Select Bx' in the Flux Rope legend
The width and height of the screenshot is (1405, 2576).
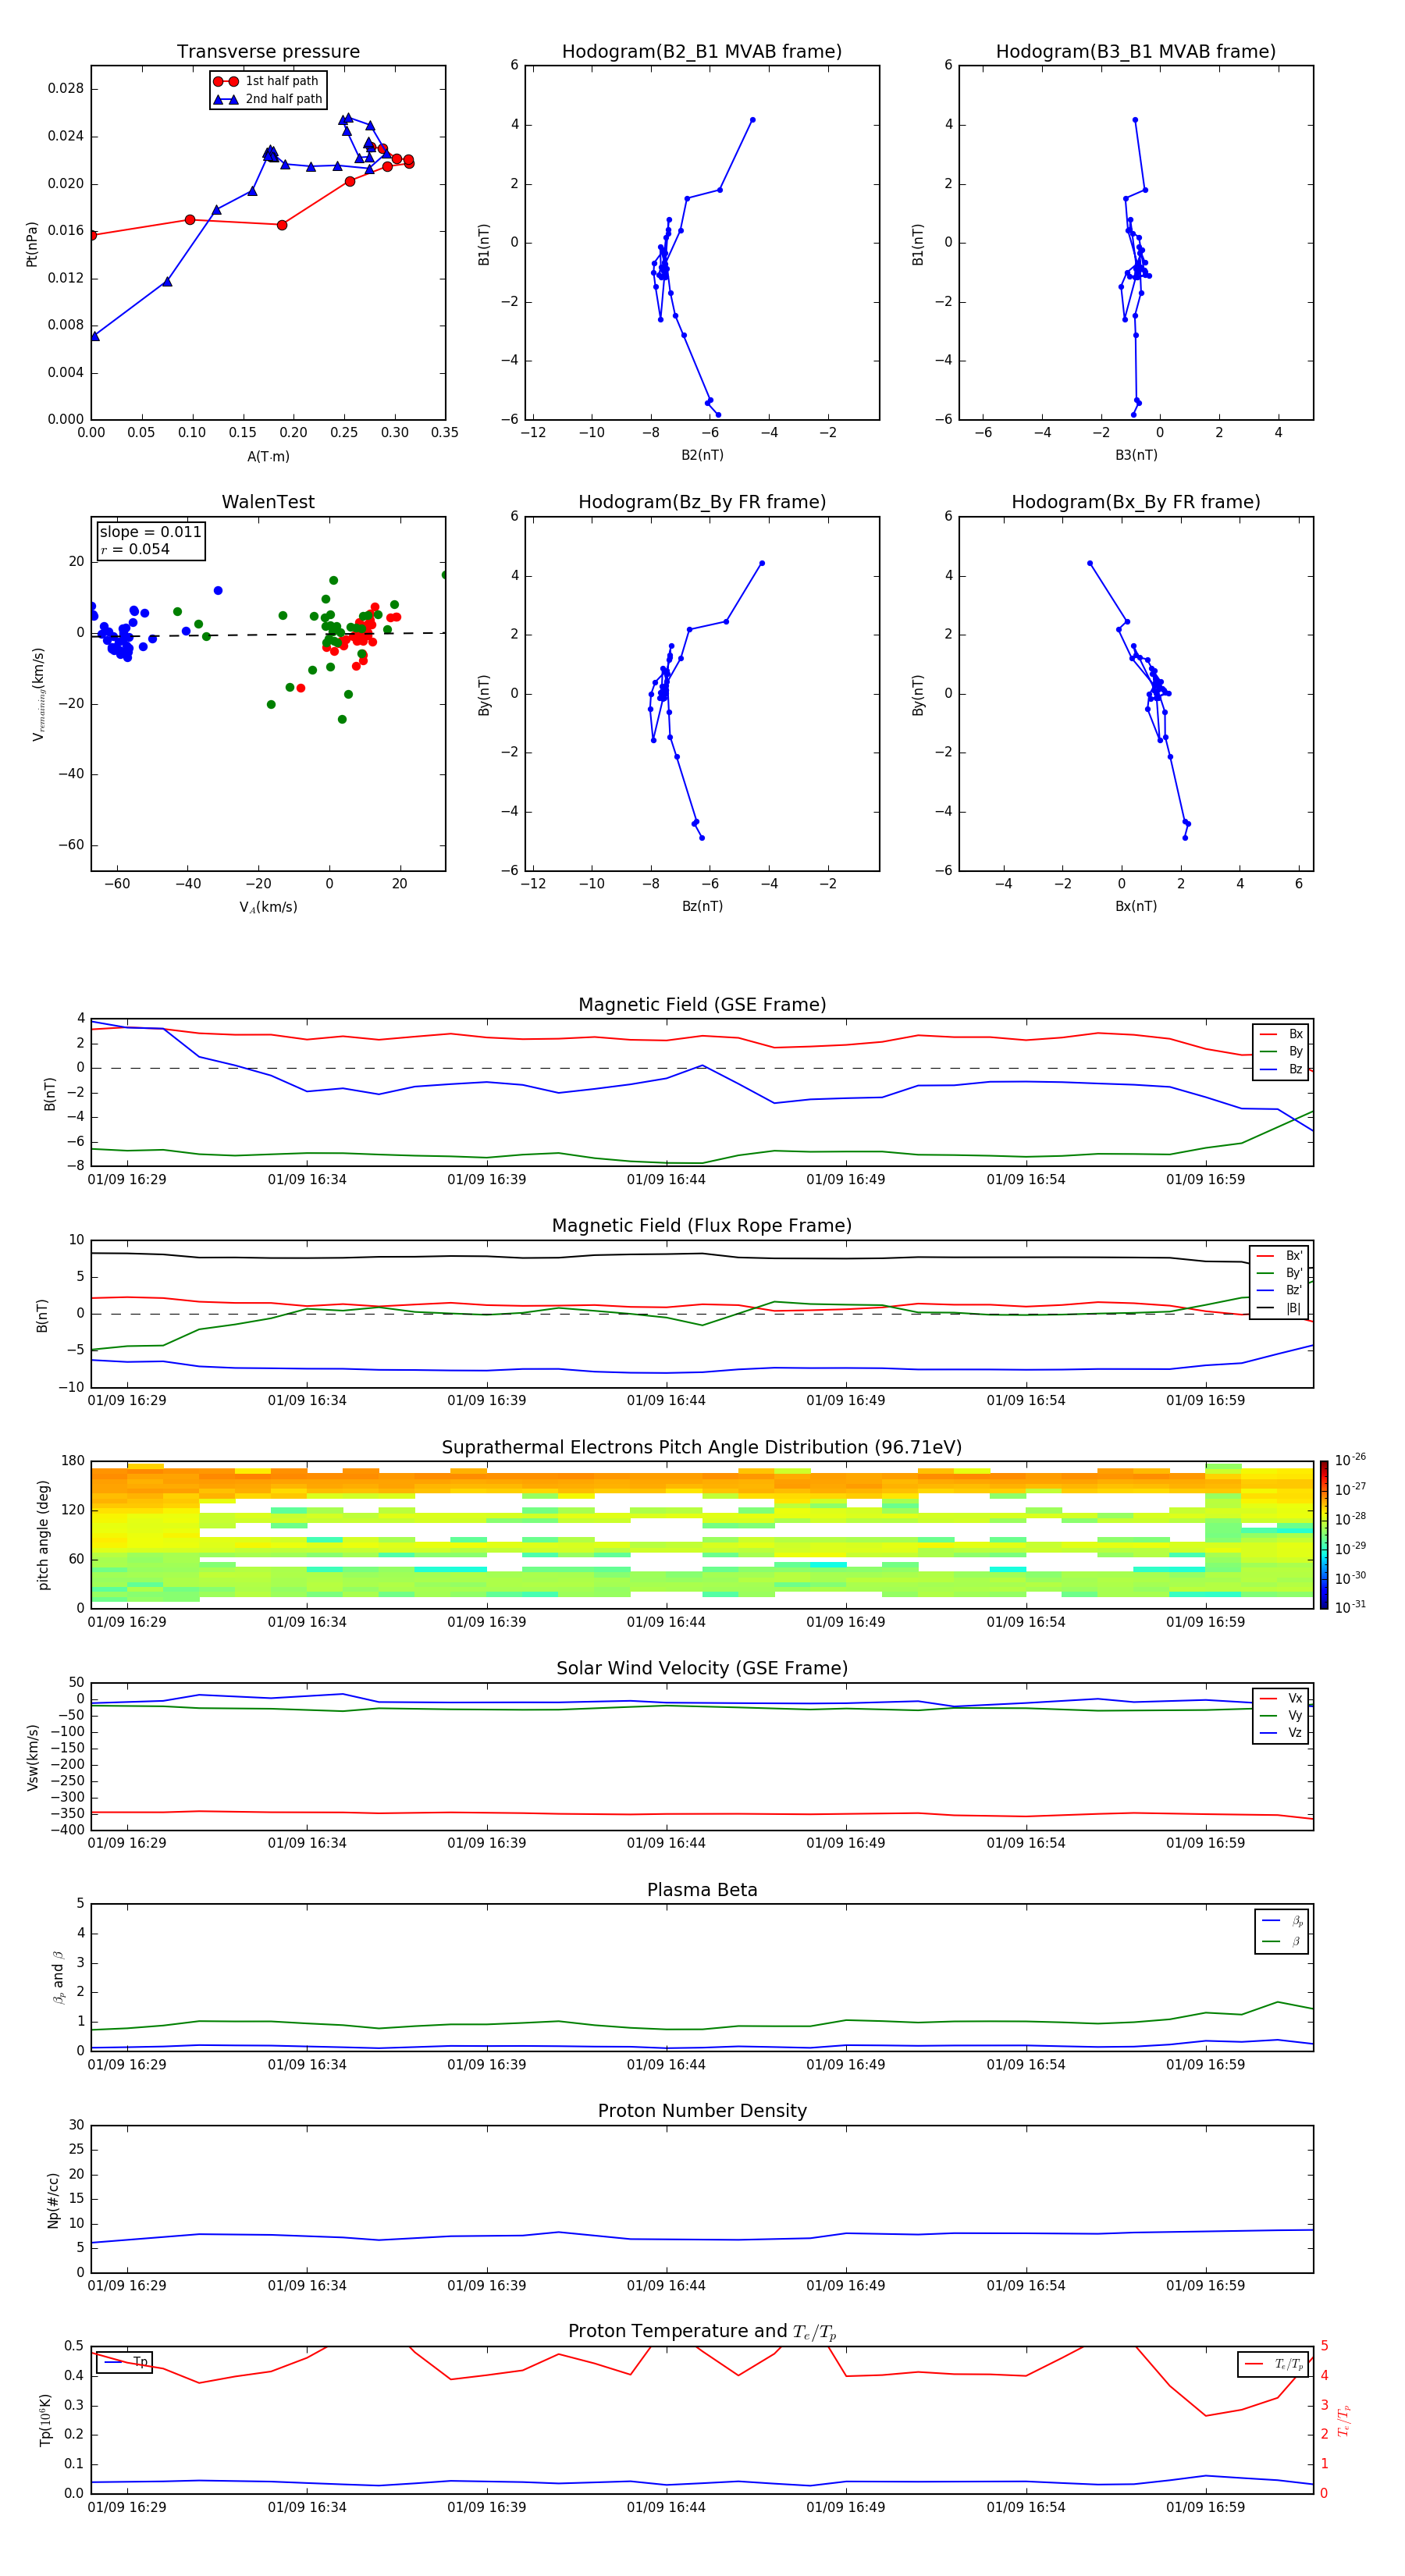(1280, 1256)
